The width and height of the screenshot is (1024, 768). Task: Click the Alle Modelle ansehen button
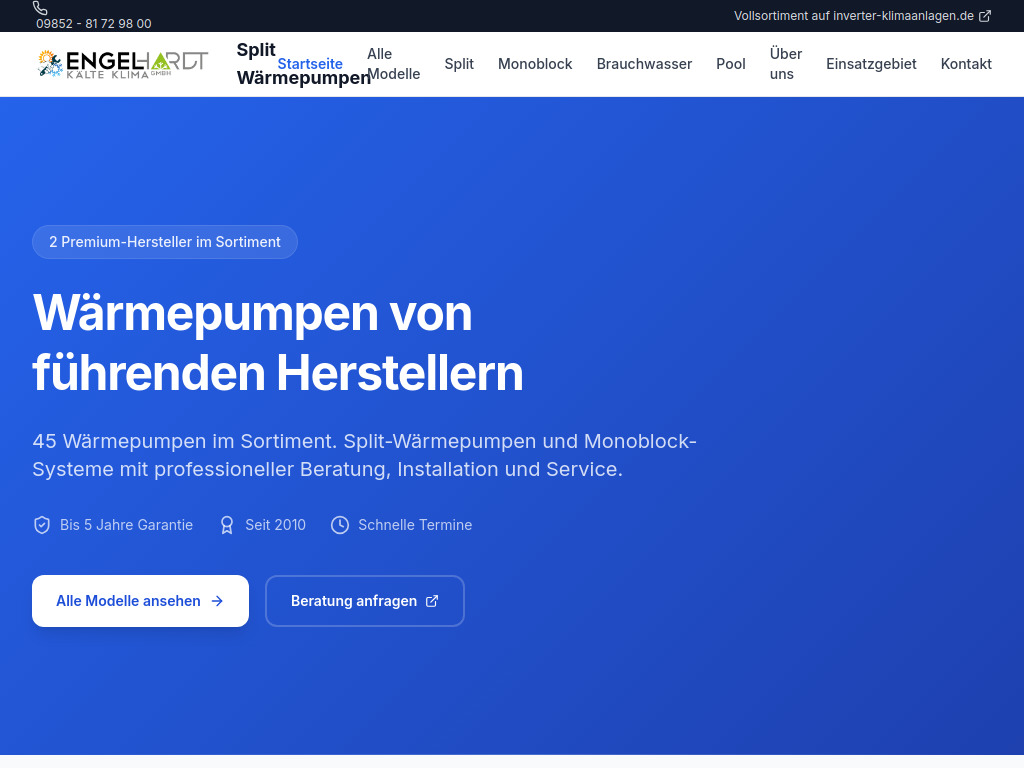140,601
